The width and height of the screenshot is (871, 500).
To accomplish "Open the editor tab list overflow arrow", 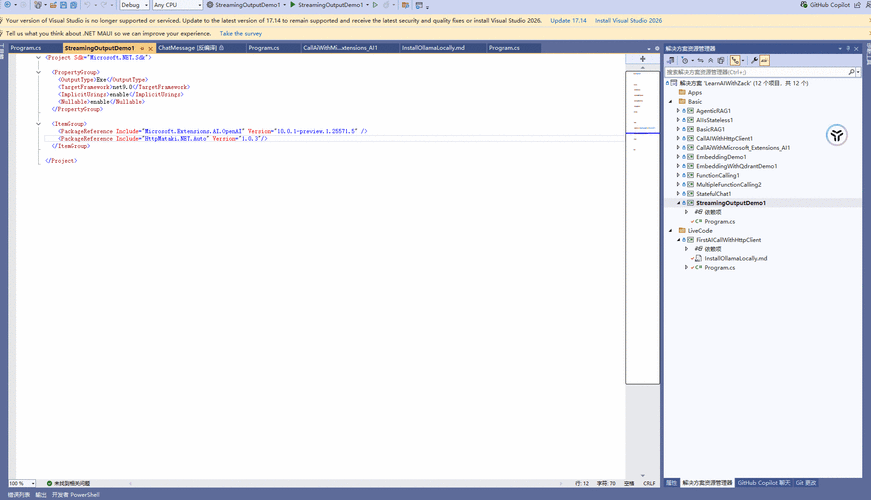I will click(x=649, y=48).
